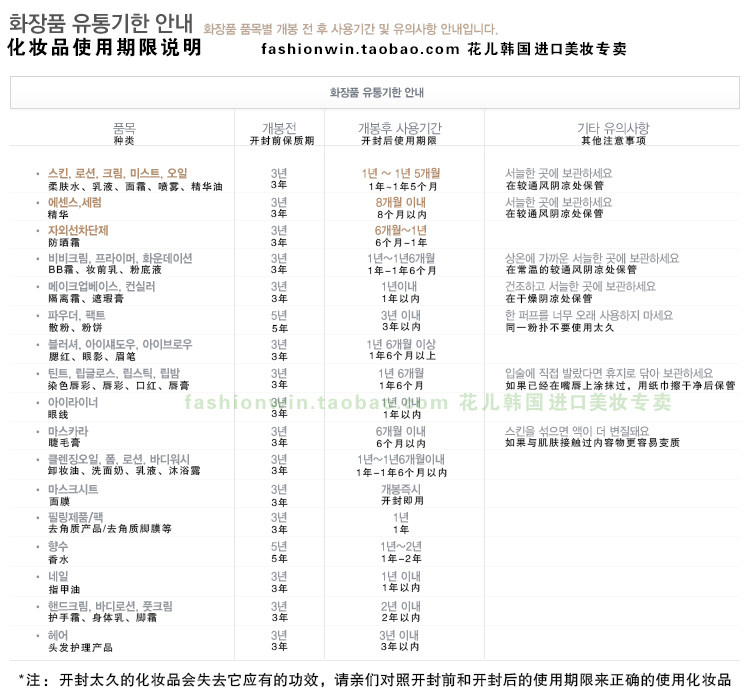Image resolution: width=750 pixels, height=700 pixels.
Task: Click "卸妆油、洗面奶、乳液、沐浴露" row label
Action: click(x=124, y=471)
